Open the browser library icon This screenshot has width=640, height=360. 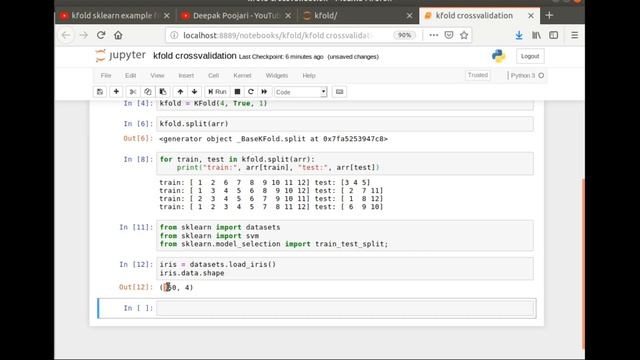[x=536, y=36]
